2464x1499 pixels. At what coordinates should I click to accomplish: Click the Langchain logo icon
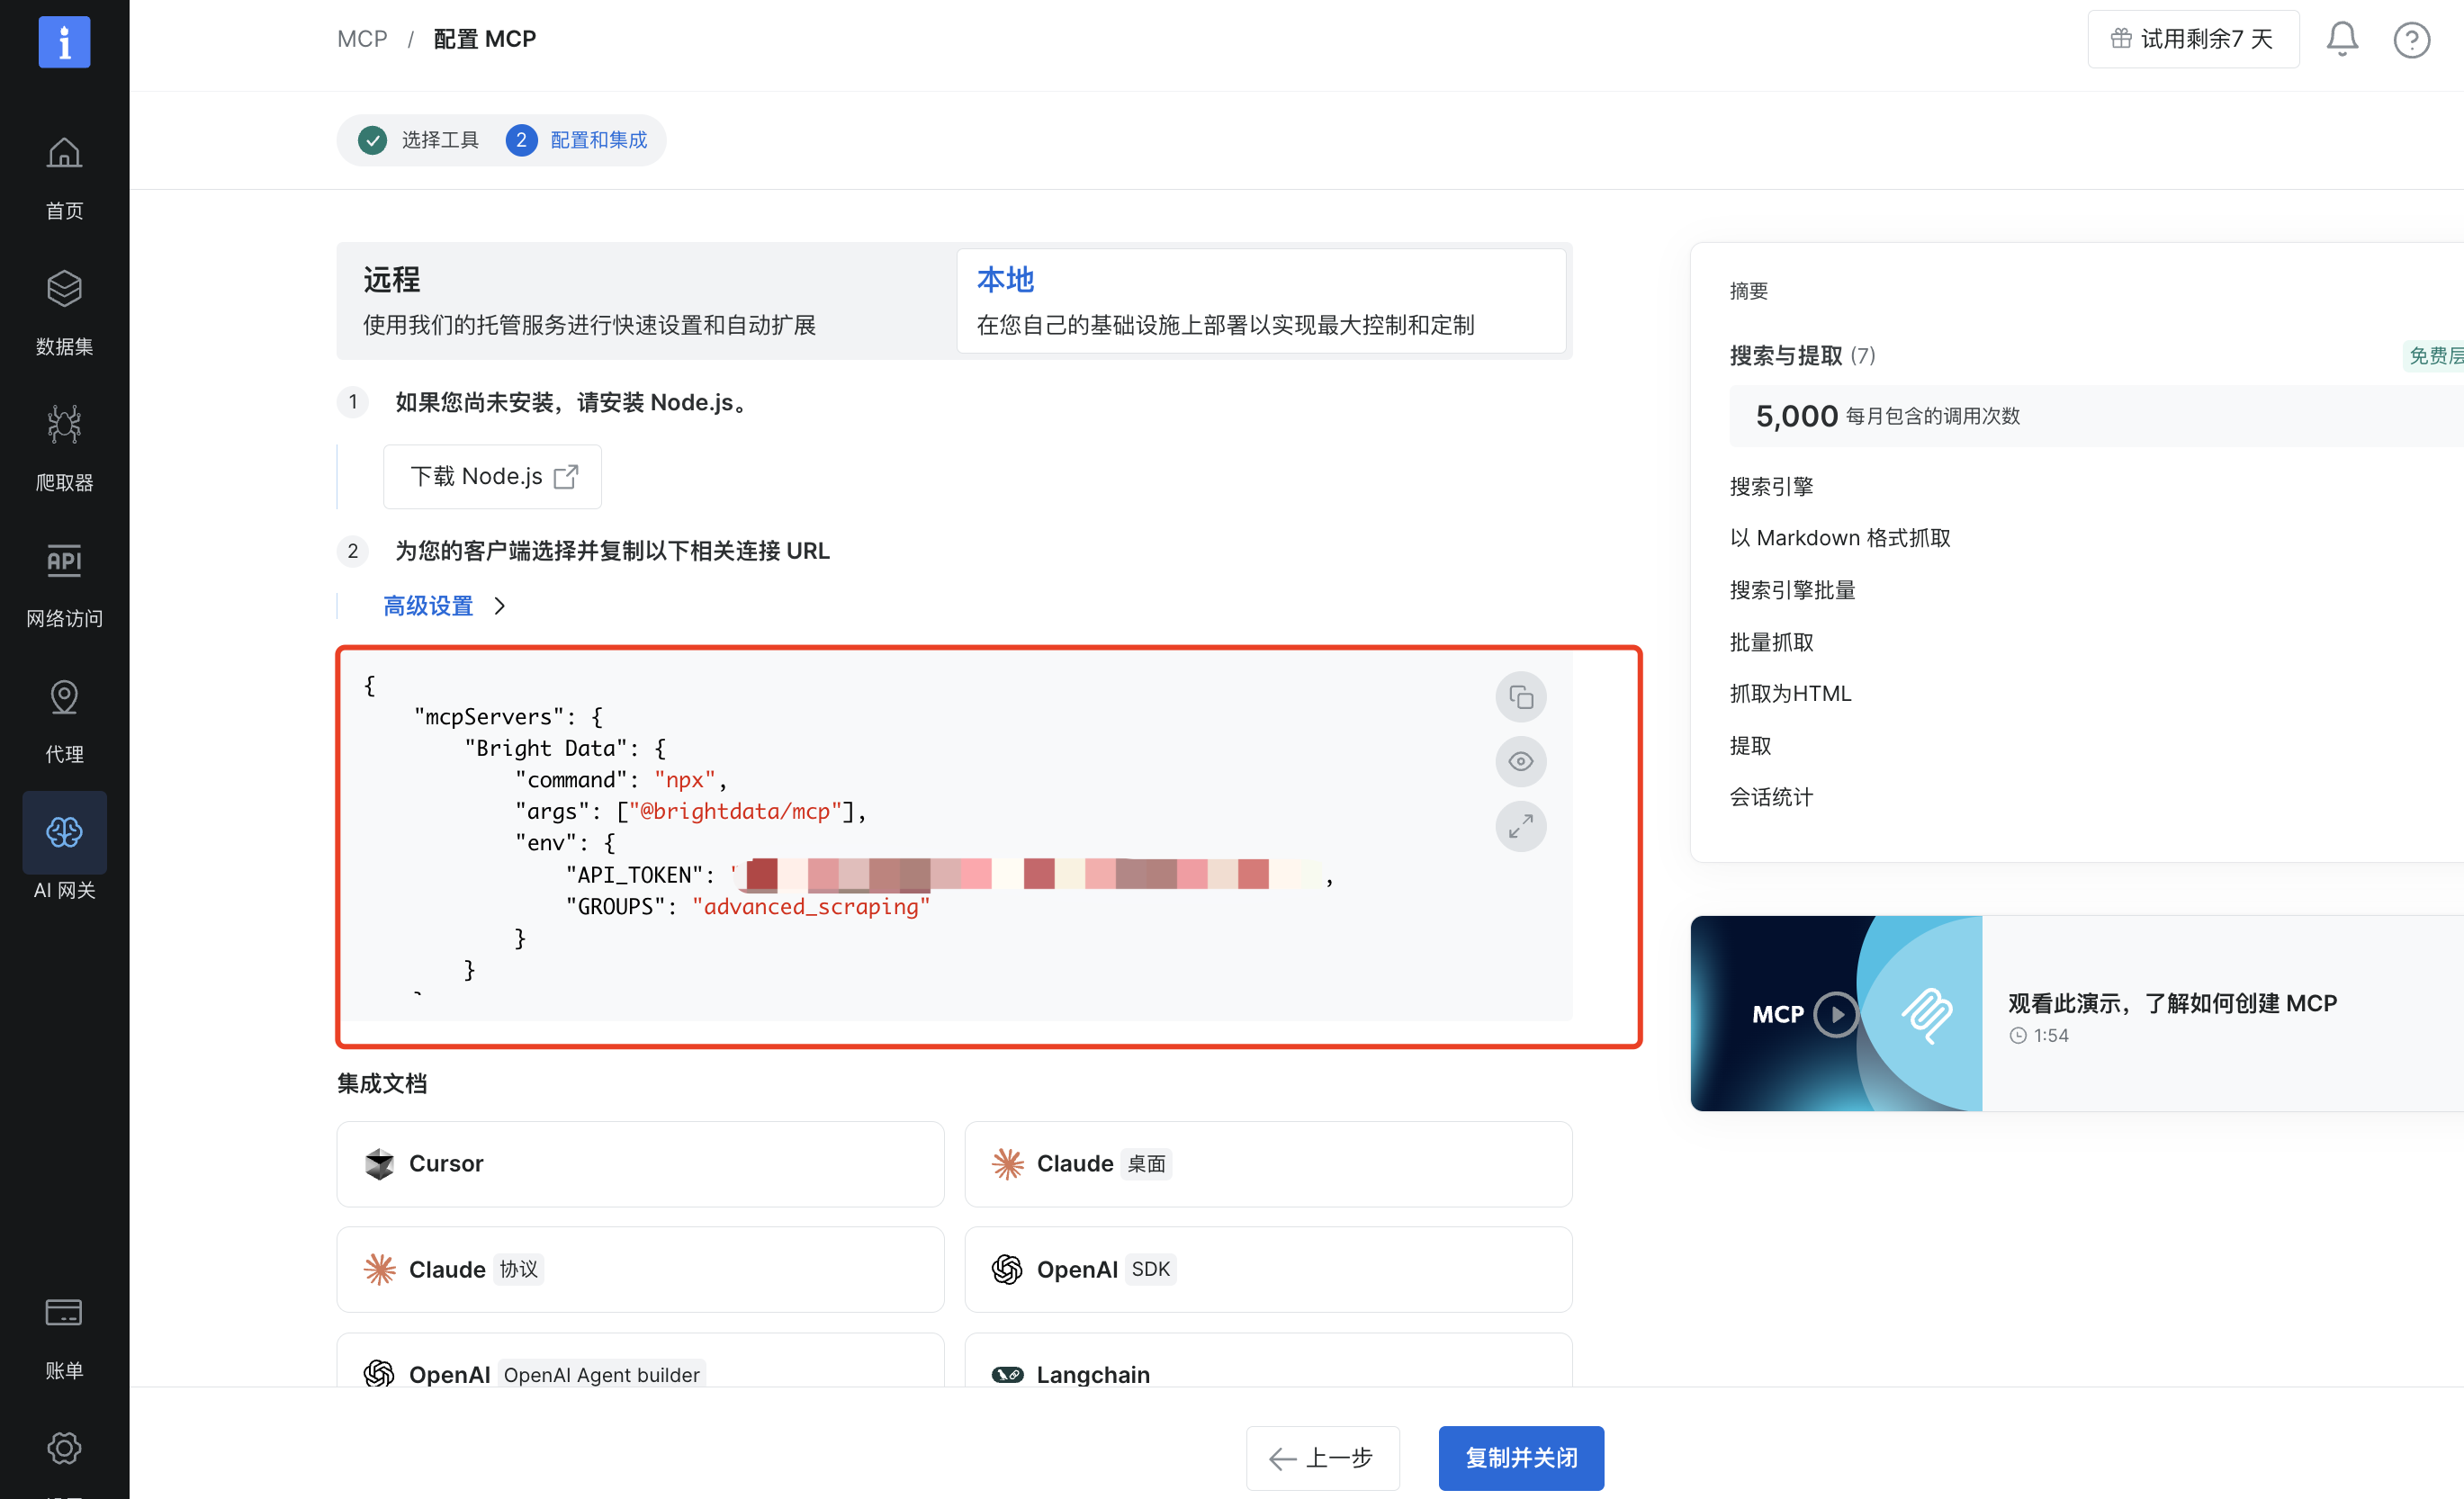coord(1007,1374)
